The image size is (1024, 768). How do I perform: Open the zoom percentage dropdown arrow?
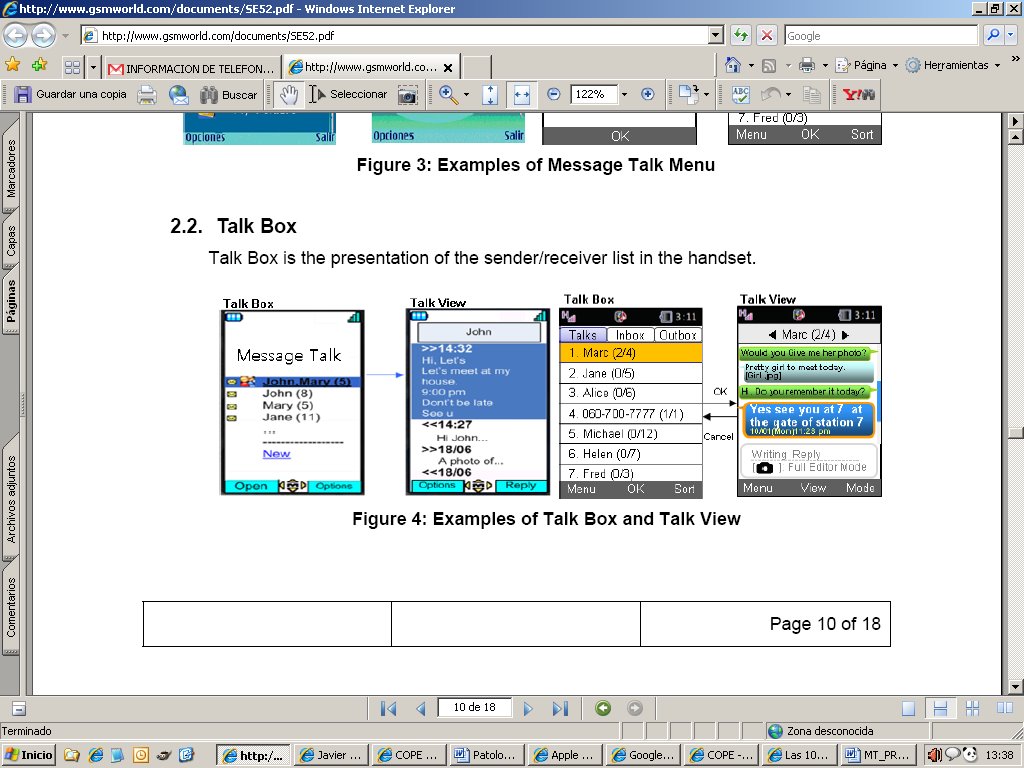tap(624, 95)
